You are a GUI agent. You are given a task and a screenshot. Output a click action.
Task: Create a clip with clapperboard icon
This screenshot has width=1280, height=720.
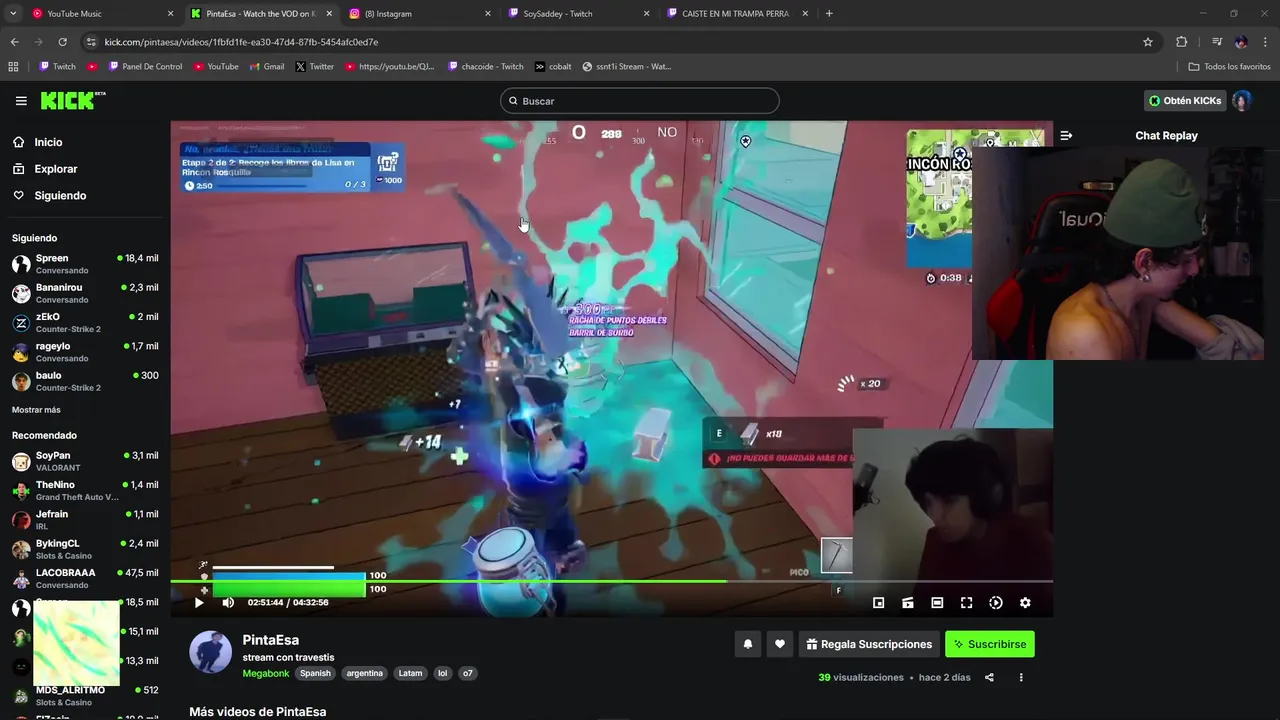(908, 603)
